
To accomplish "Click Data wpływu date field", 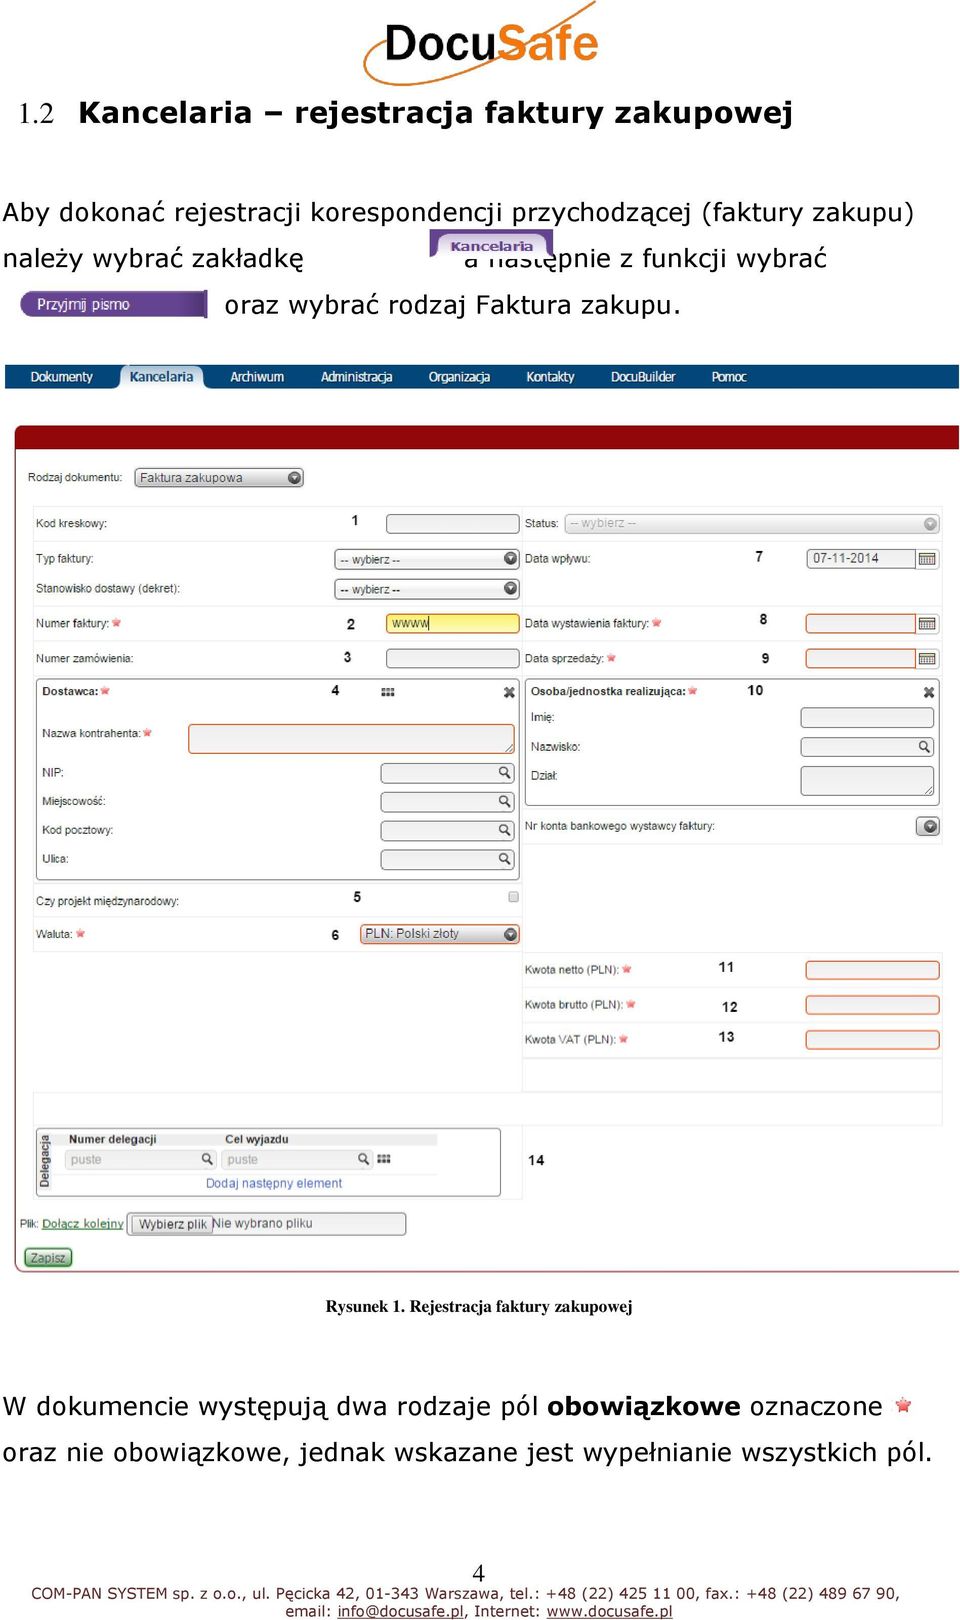I will (x=861, y=559).
